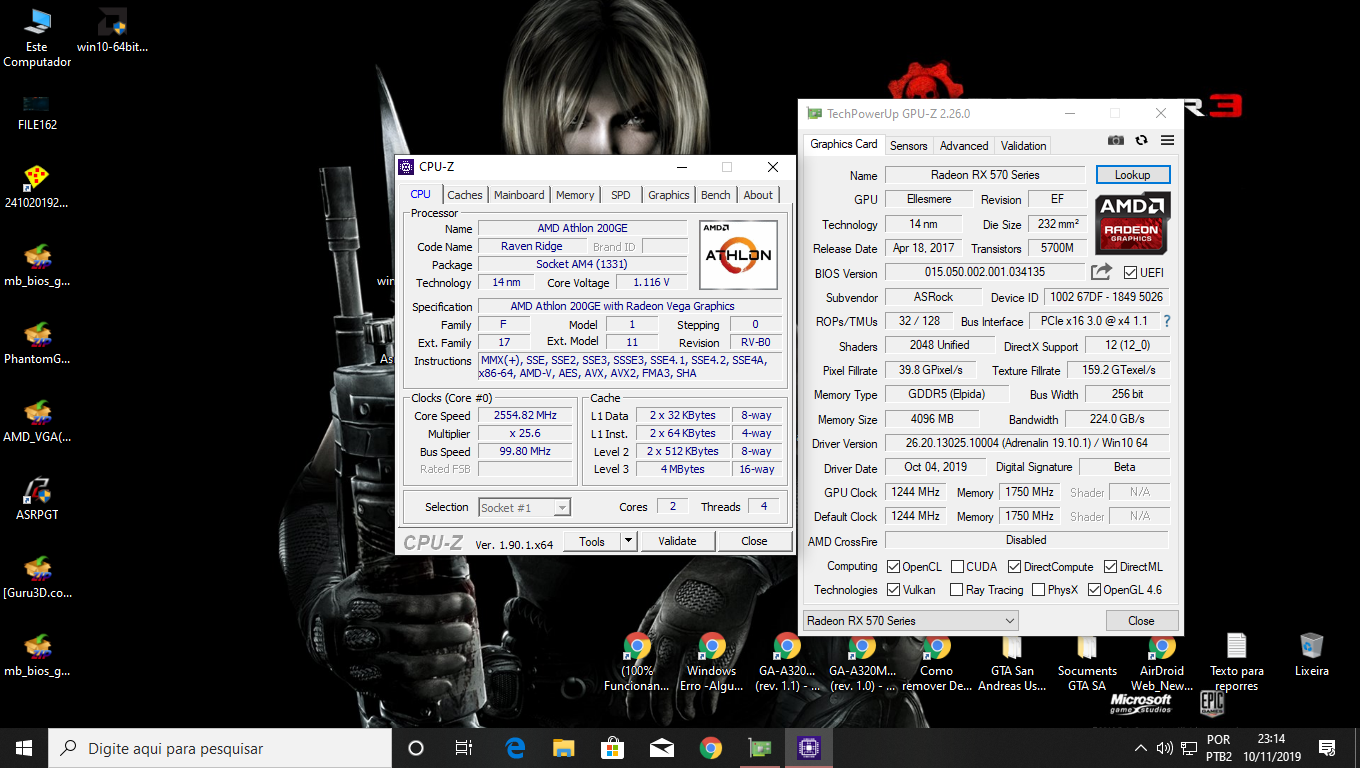Viewport: 1360px width, 768px height.
Task: Toggle the UEFI checkbox in GPU-Z
Action: pos(1131,272)
